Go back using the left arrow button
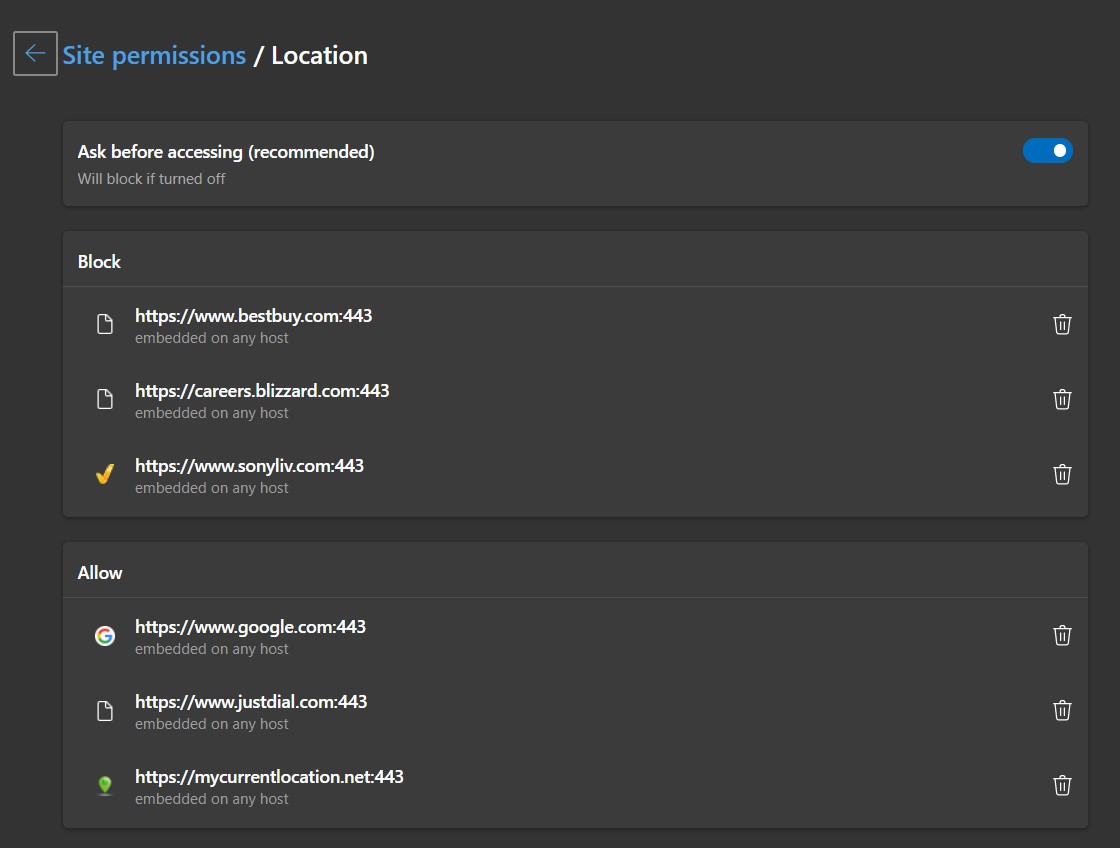1120x848 pixels. click(x=35, y=54)
